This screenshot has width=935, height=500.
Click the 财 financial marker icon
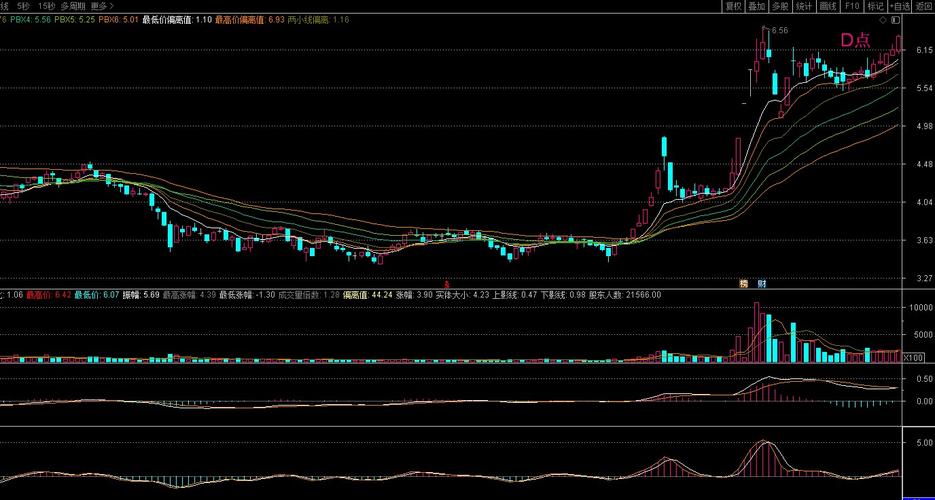pyautogui.click(x=762, y=284)
